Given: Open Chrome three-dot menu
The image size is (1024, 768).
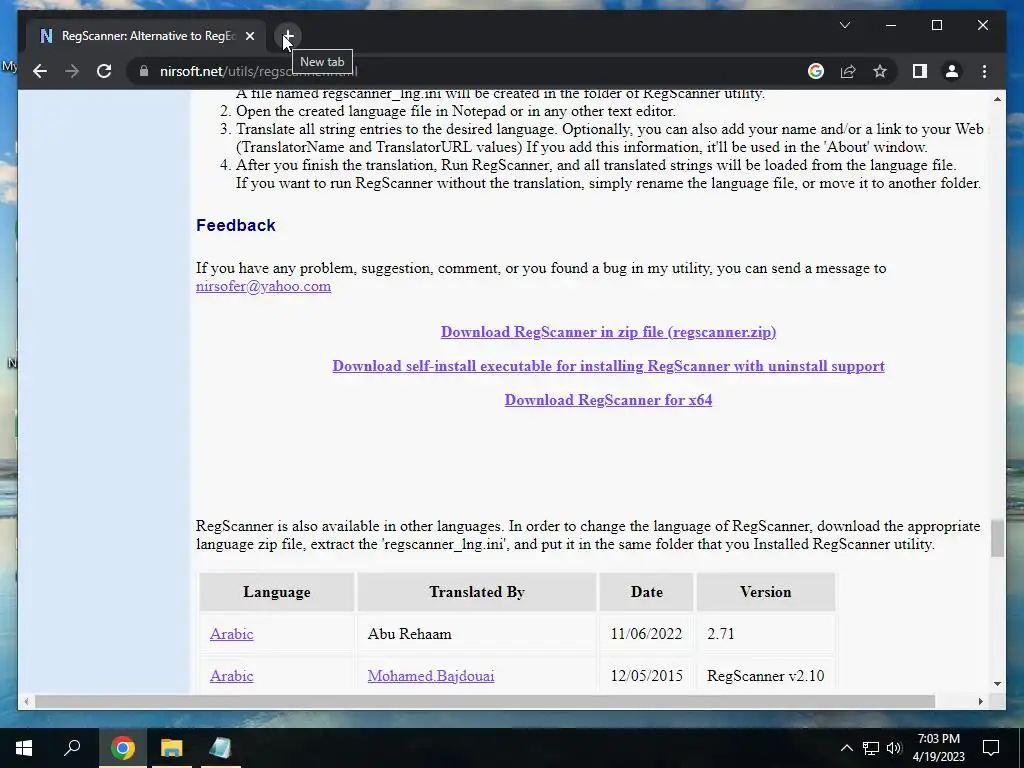Looking at the screenshot, I should click(x=984, y=71).
